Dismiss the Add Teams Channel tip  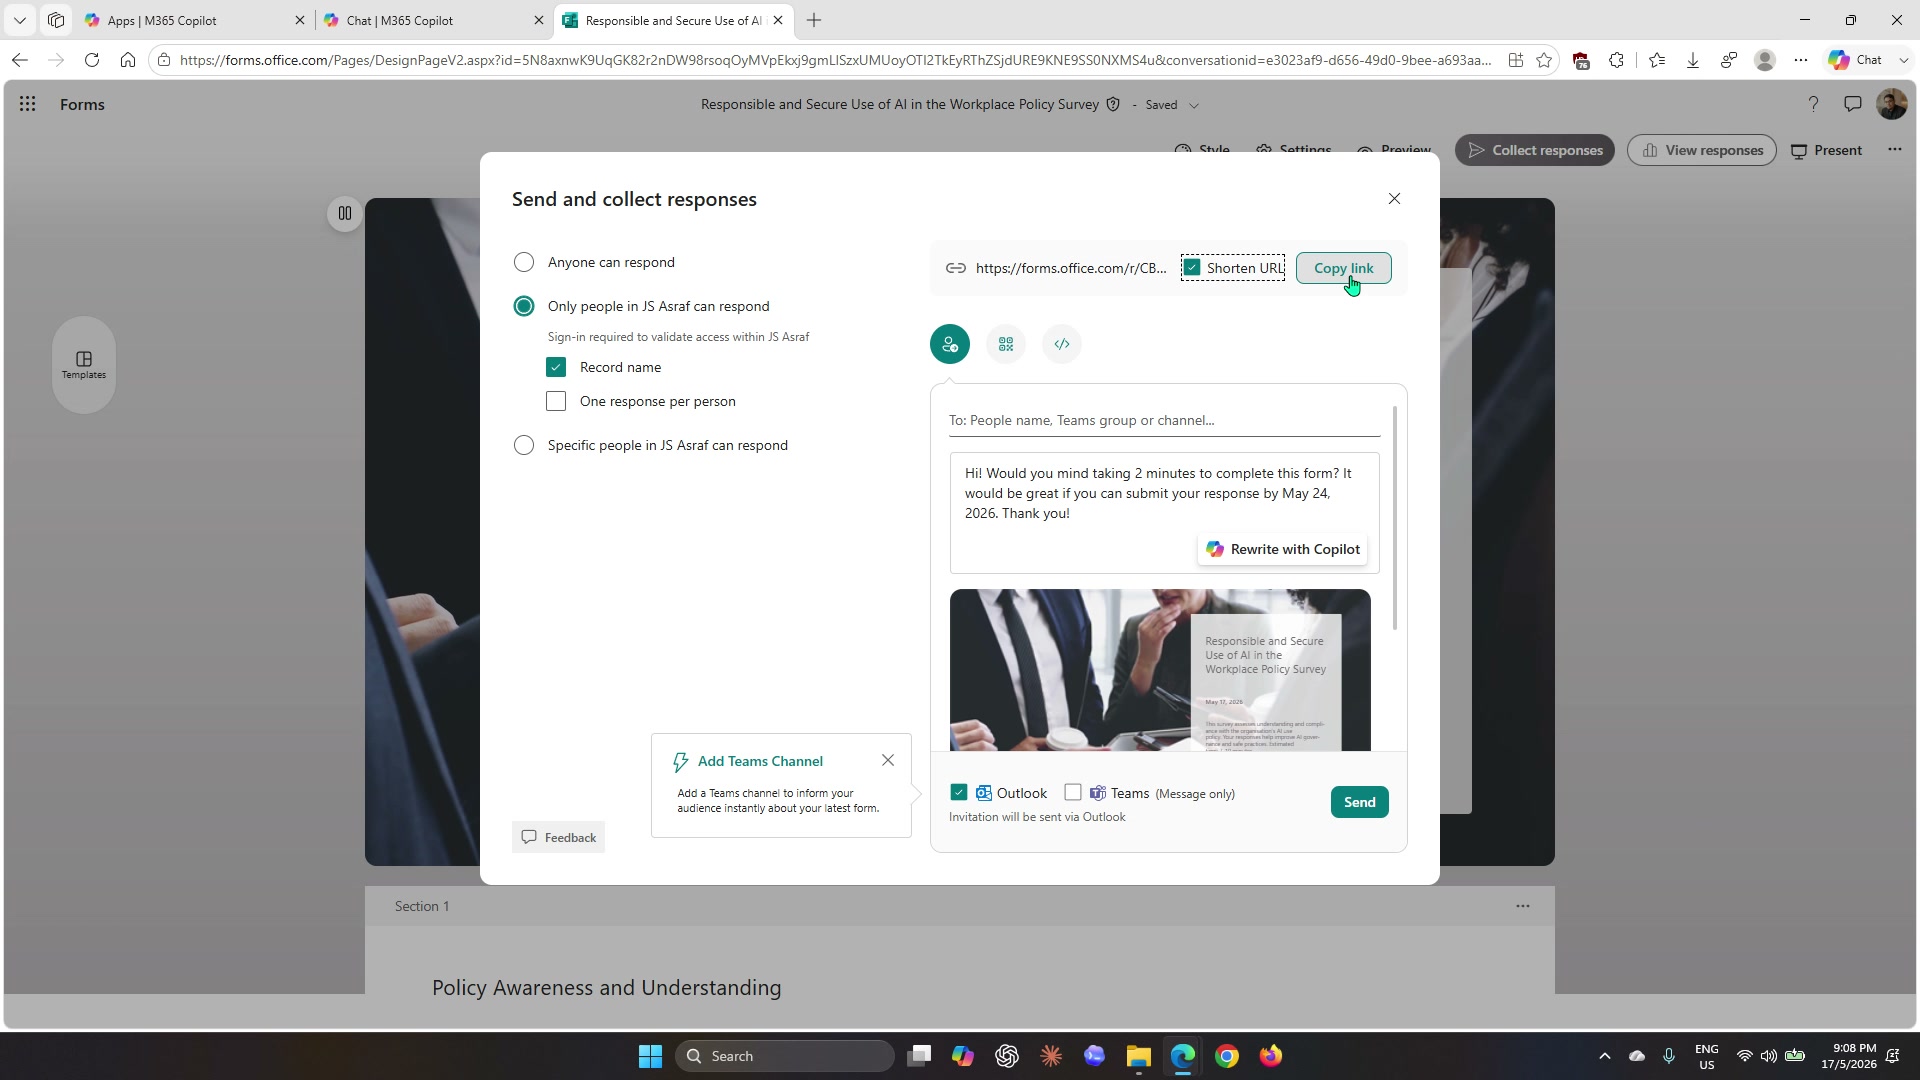pos(887,761)
